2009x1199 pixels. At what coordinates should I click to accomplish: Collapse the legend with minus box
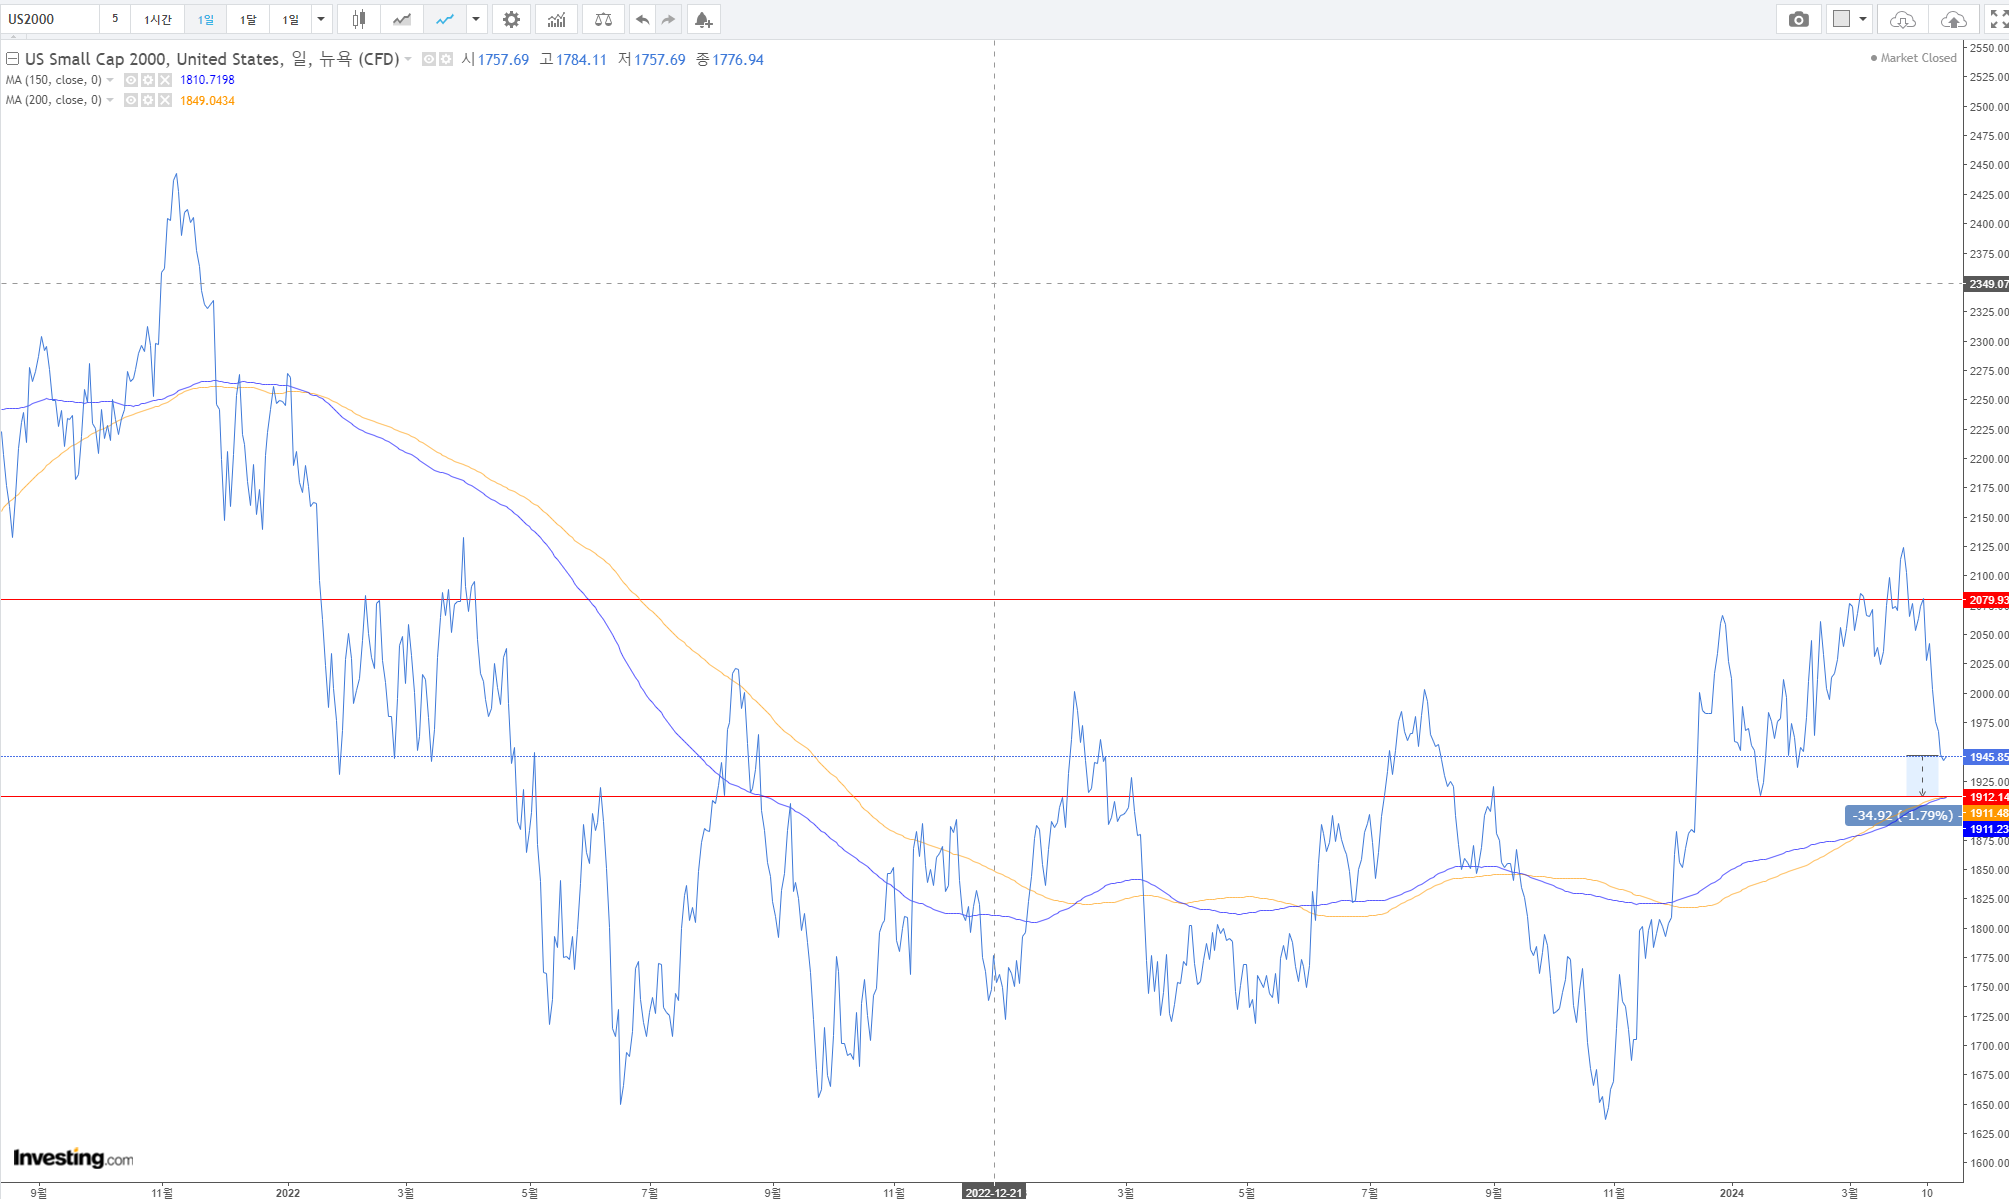[x=13, y=59]
